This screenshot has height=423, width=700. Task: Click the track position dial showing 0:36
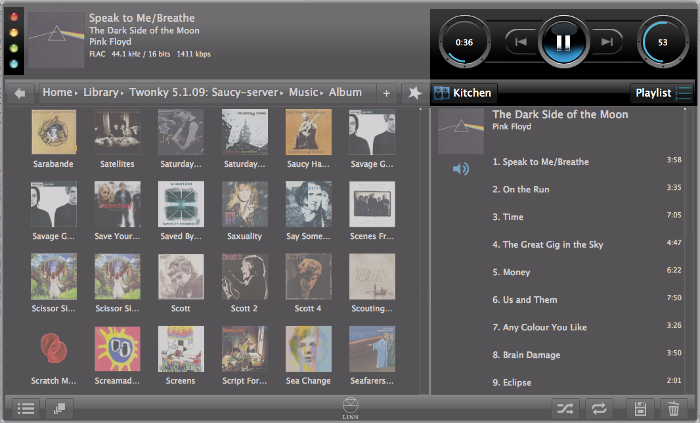[464, 42]
